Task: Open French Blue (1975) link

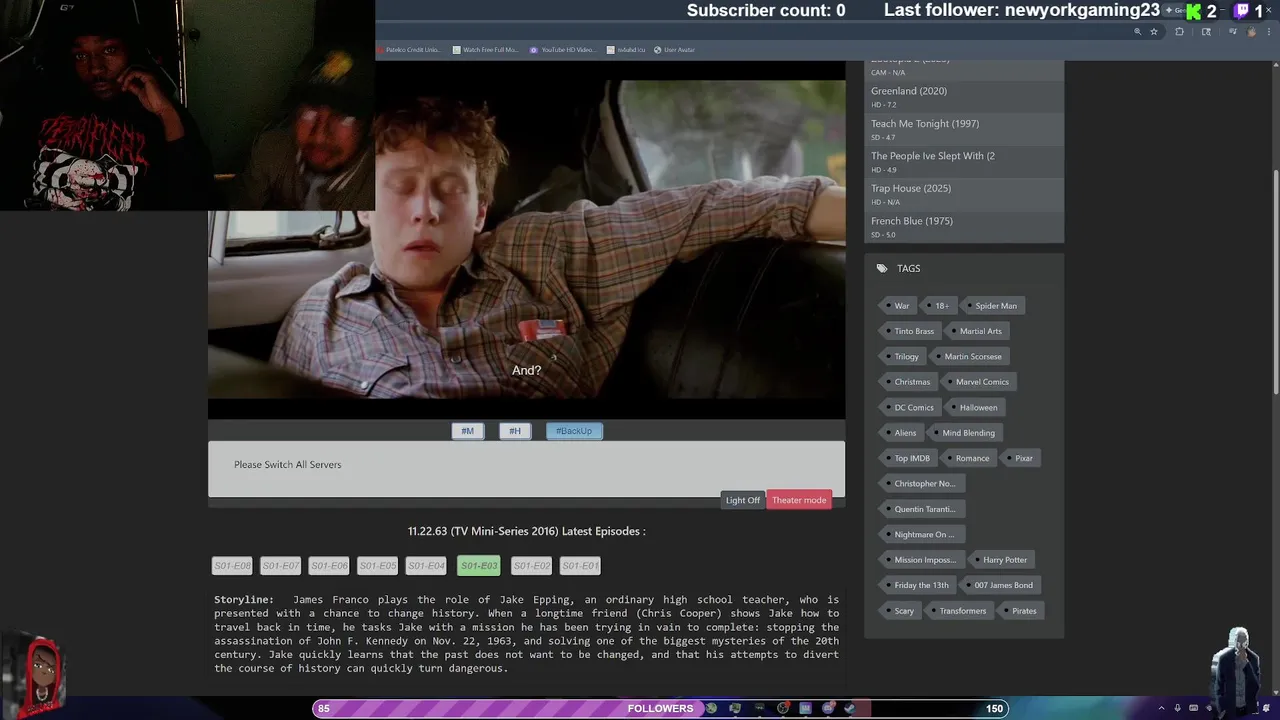Action: pos(912,221)
